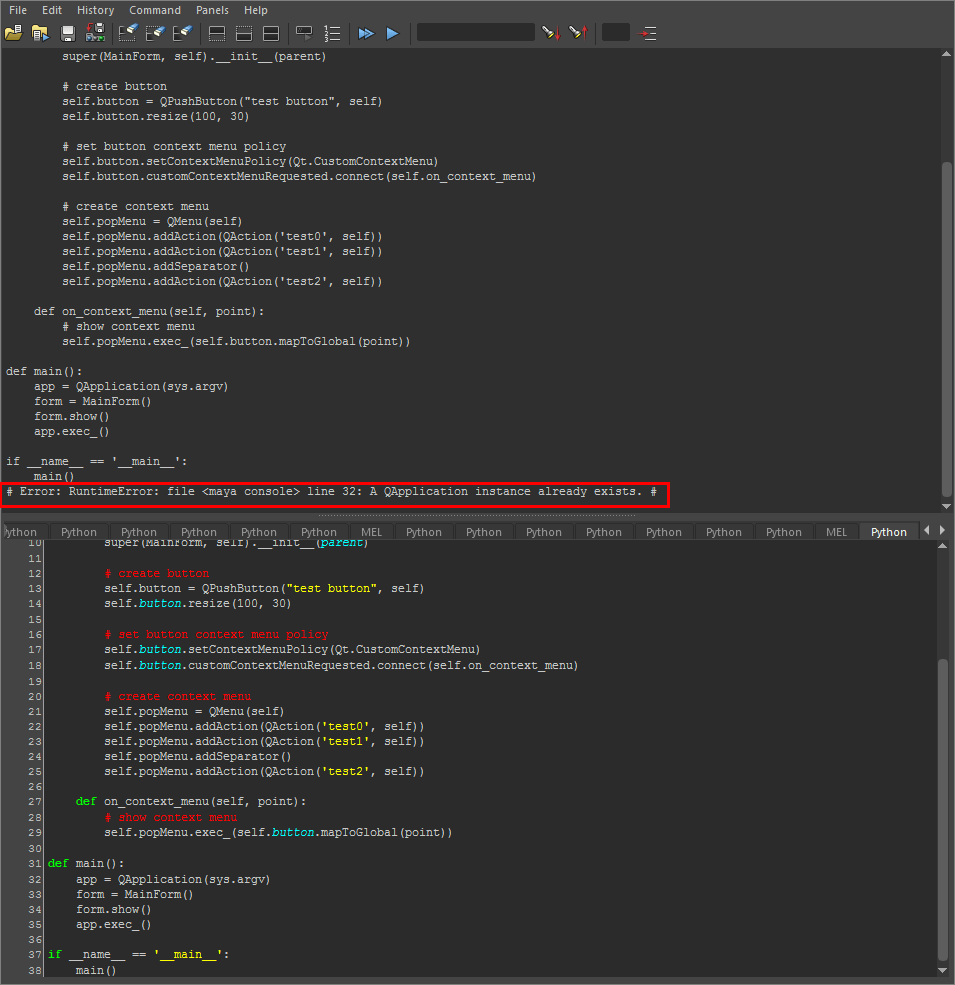Click inside the toolbar search field
The image size is (955, 985).
pyautogui.click(x=475, y=33)
